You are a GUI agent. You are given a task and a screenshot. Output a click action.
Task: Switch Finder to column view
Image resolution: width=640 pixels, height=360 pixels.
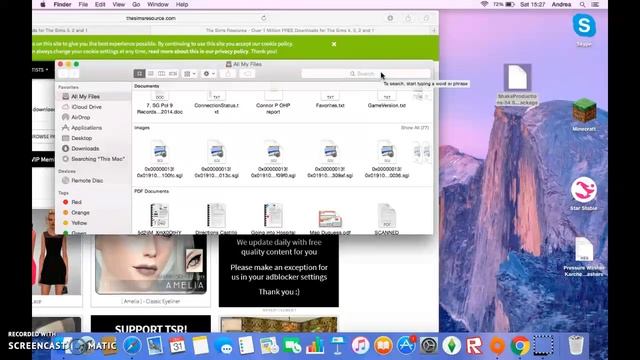pyautogui.click(x=162, y=73)
